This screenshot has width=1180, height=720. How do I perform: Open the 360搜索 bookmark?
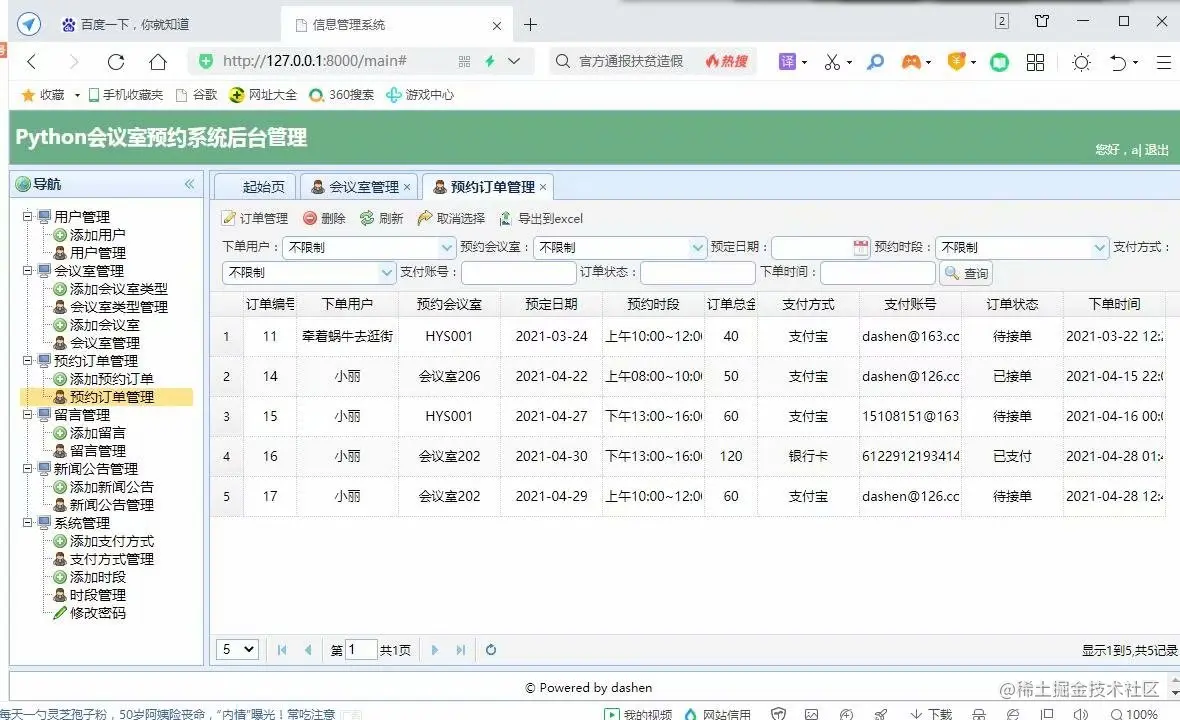[x=342, y=95]
